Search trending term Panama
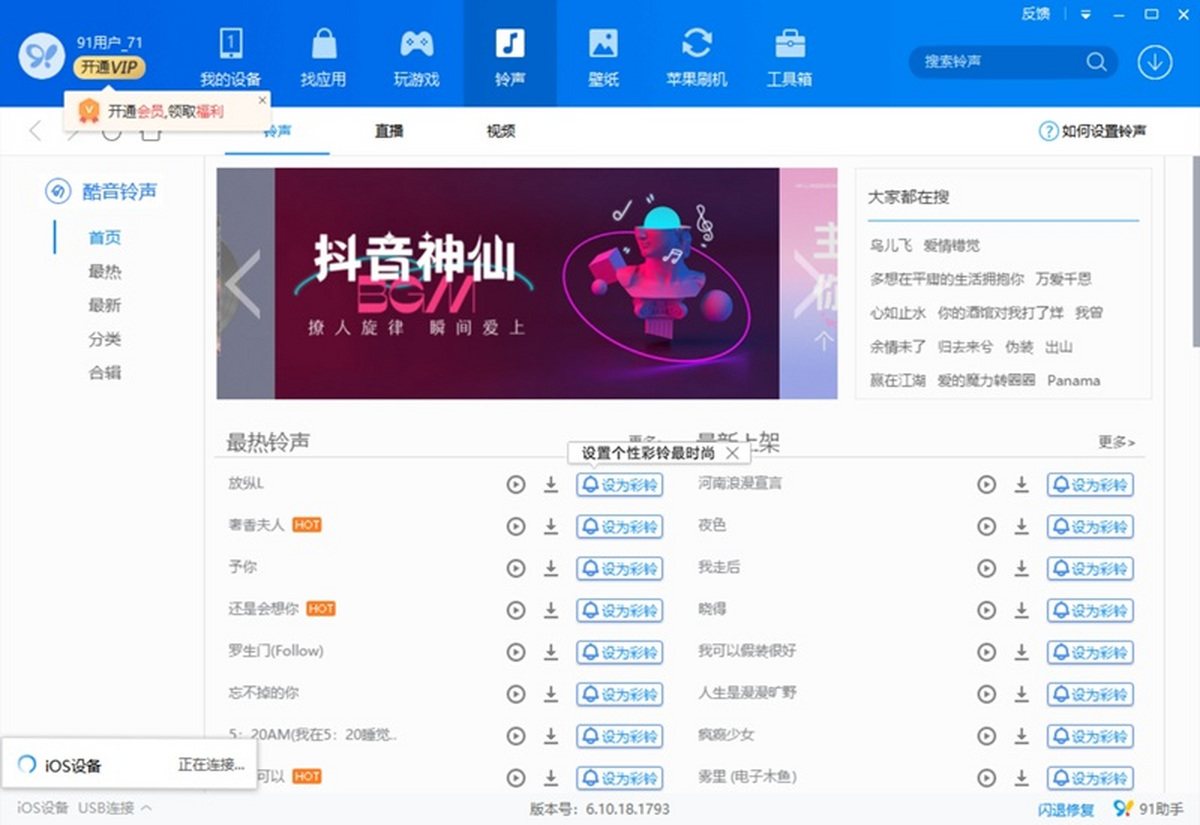This screenshot has height=825, width=1200. click(x=1074, y=381)
